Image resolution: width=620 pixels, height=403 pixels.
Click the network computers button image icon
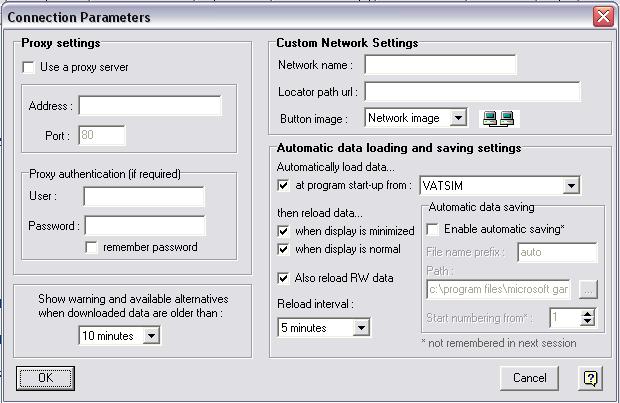tap(497, 118)
